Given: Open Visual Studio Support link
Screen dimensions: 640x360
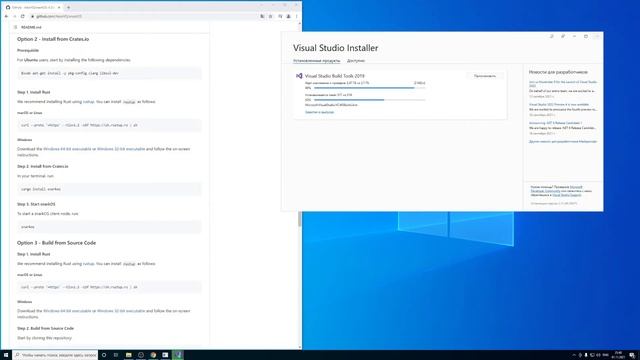Looking at the screenshot, I should coord(567,195).
